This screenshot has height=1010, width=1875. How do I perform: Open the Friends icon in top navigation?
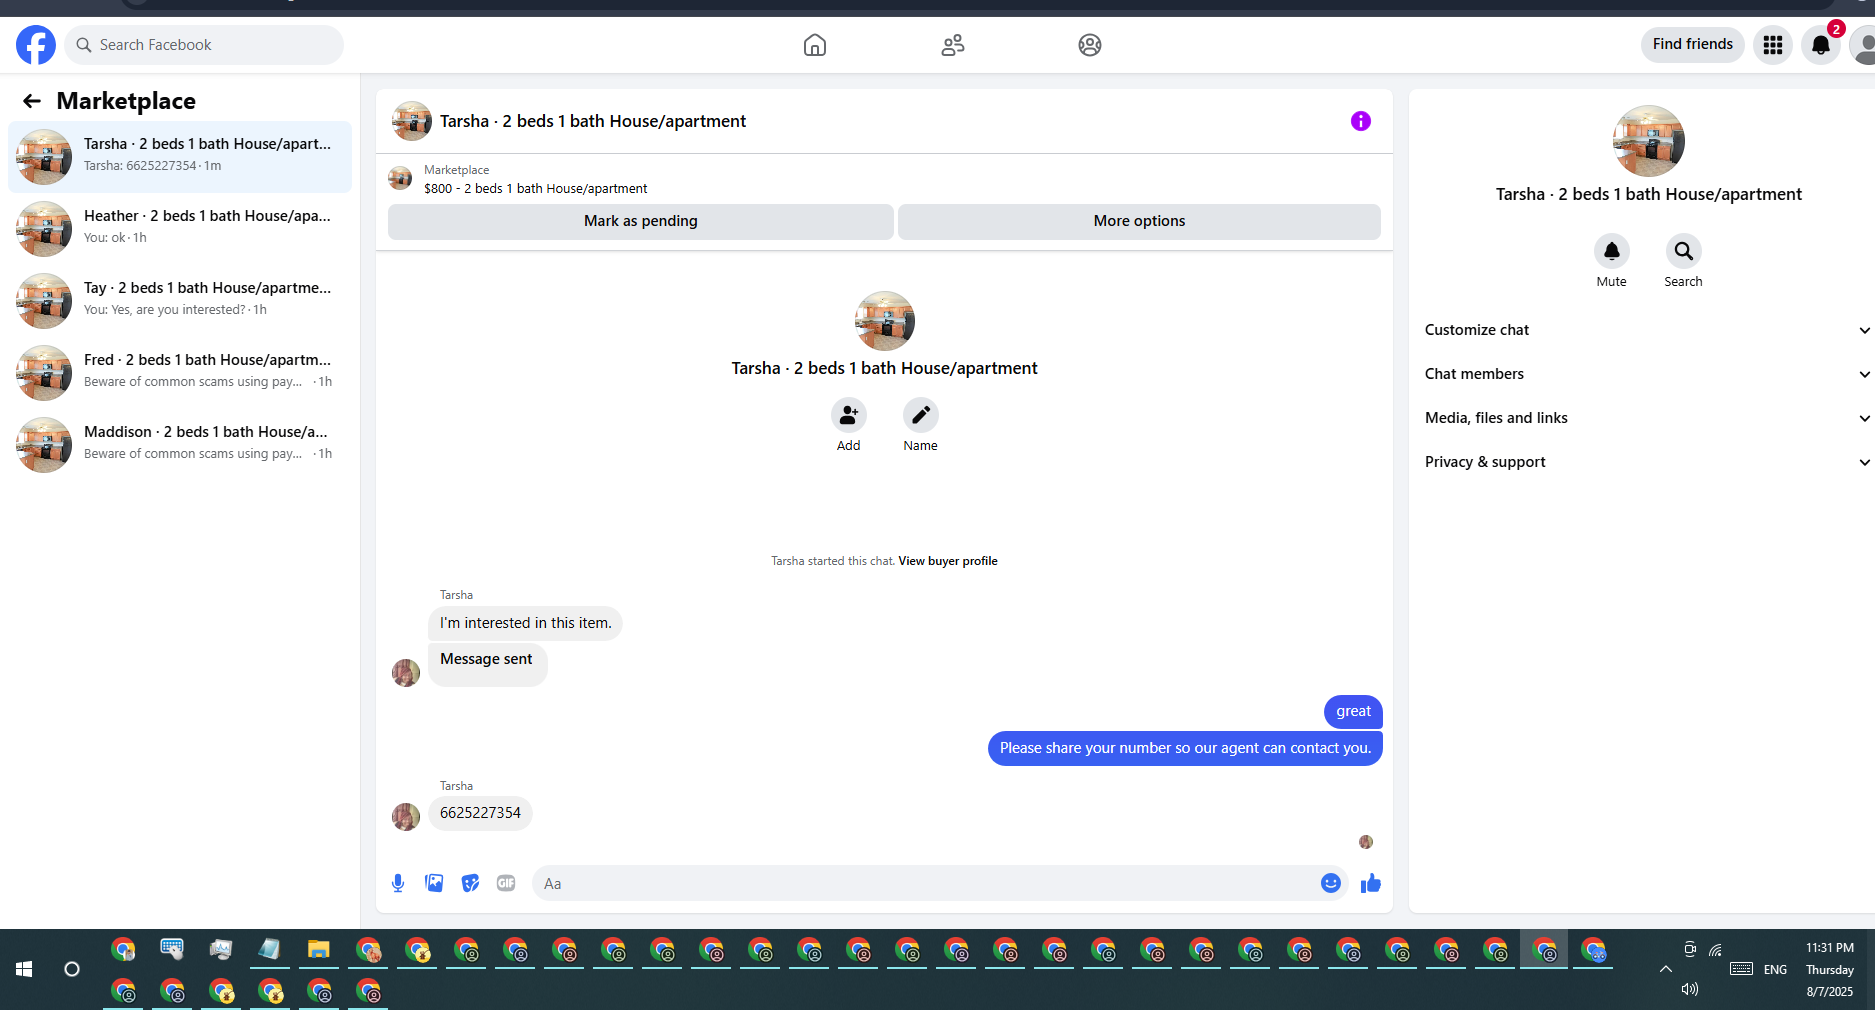pyautogui.click(x=953, y=45)
